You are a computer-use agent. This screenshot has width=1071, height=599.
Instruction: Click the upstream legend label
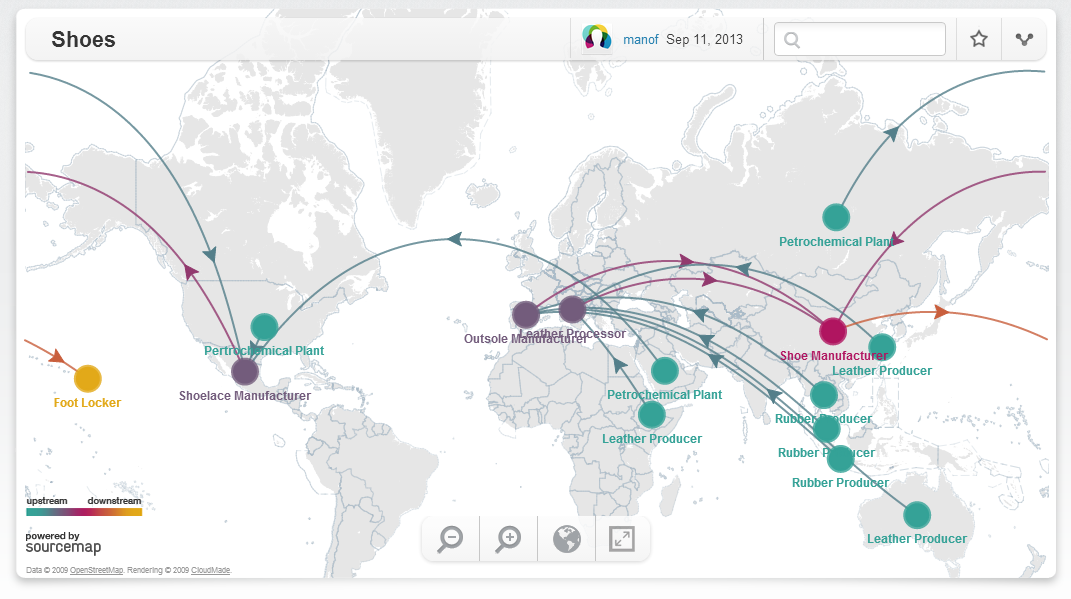(x=47, y=501)
